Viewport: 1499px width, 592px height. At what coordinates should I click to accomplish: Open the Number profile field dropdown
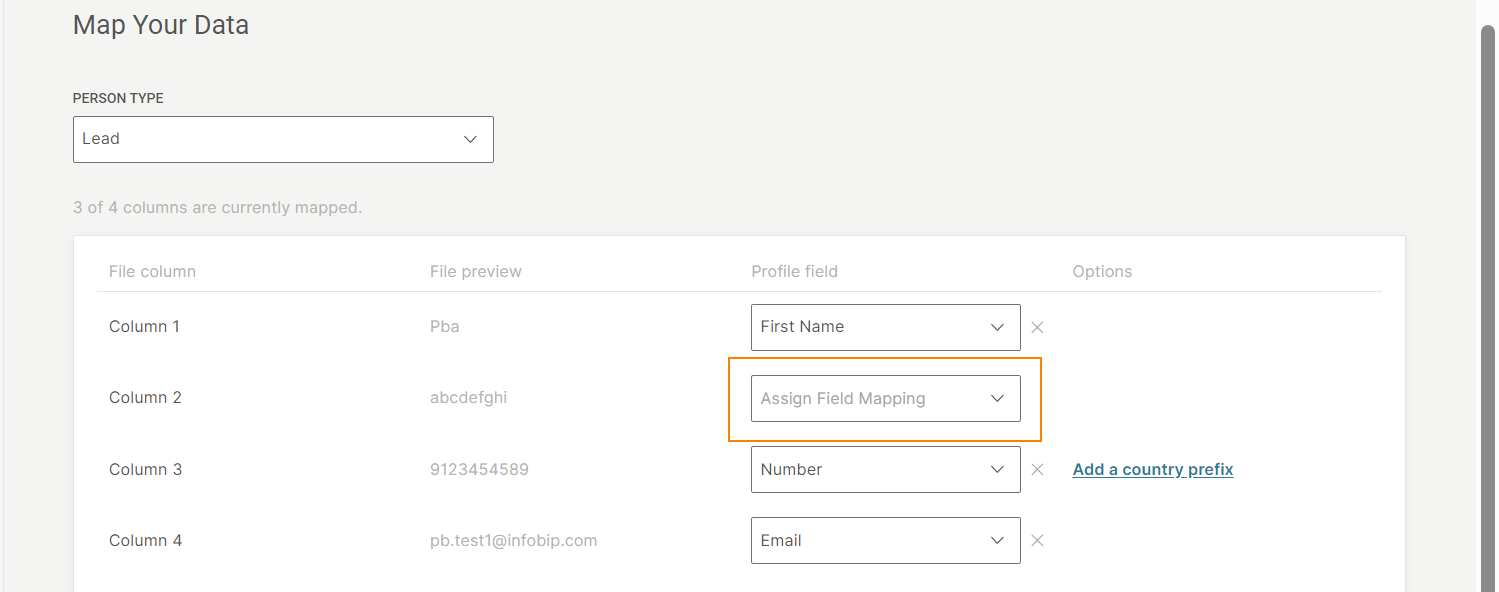click(x=884, y=470)
